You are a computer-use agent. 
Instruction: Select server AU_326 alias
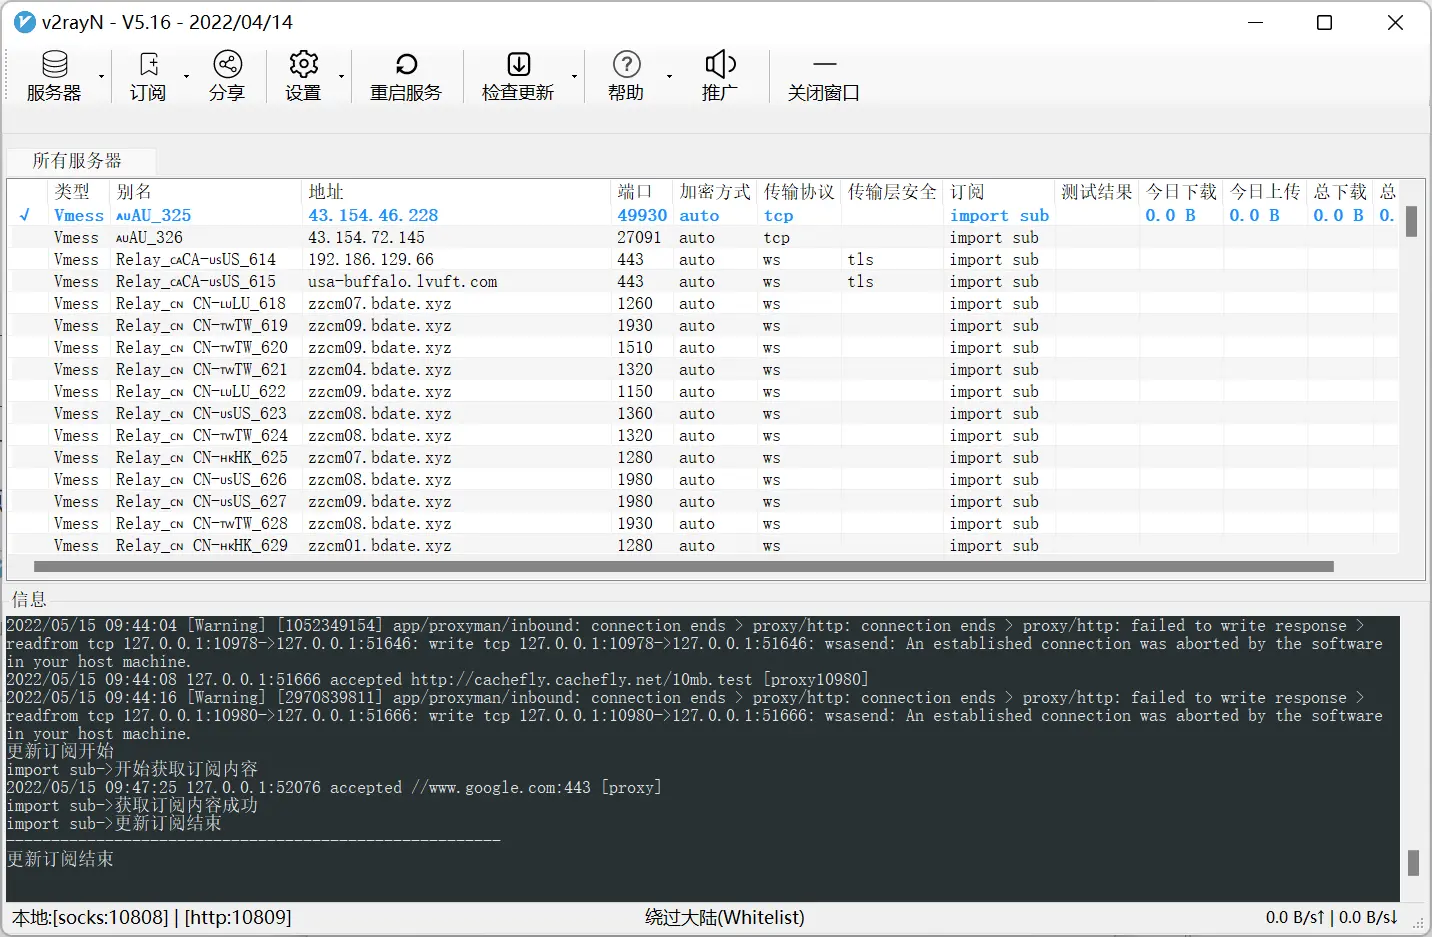(150, 237)
